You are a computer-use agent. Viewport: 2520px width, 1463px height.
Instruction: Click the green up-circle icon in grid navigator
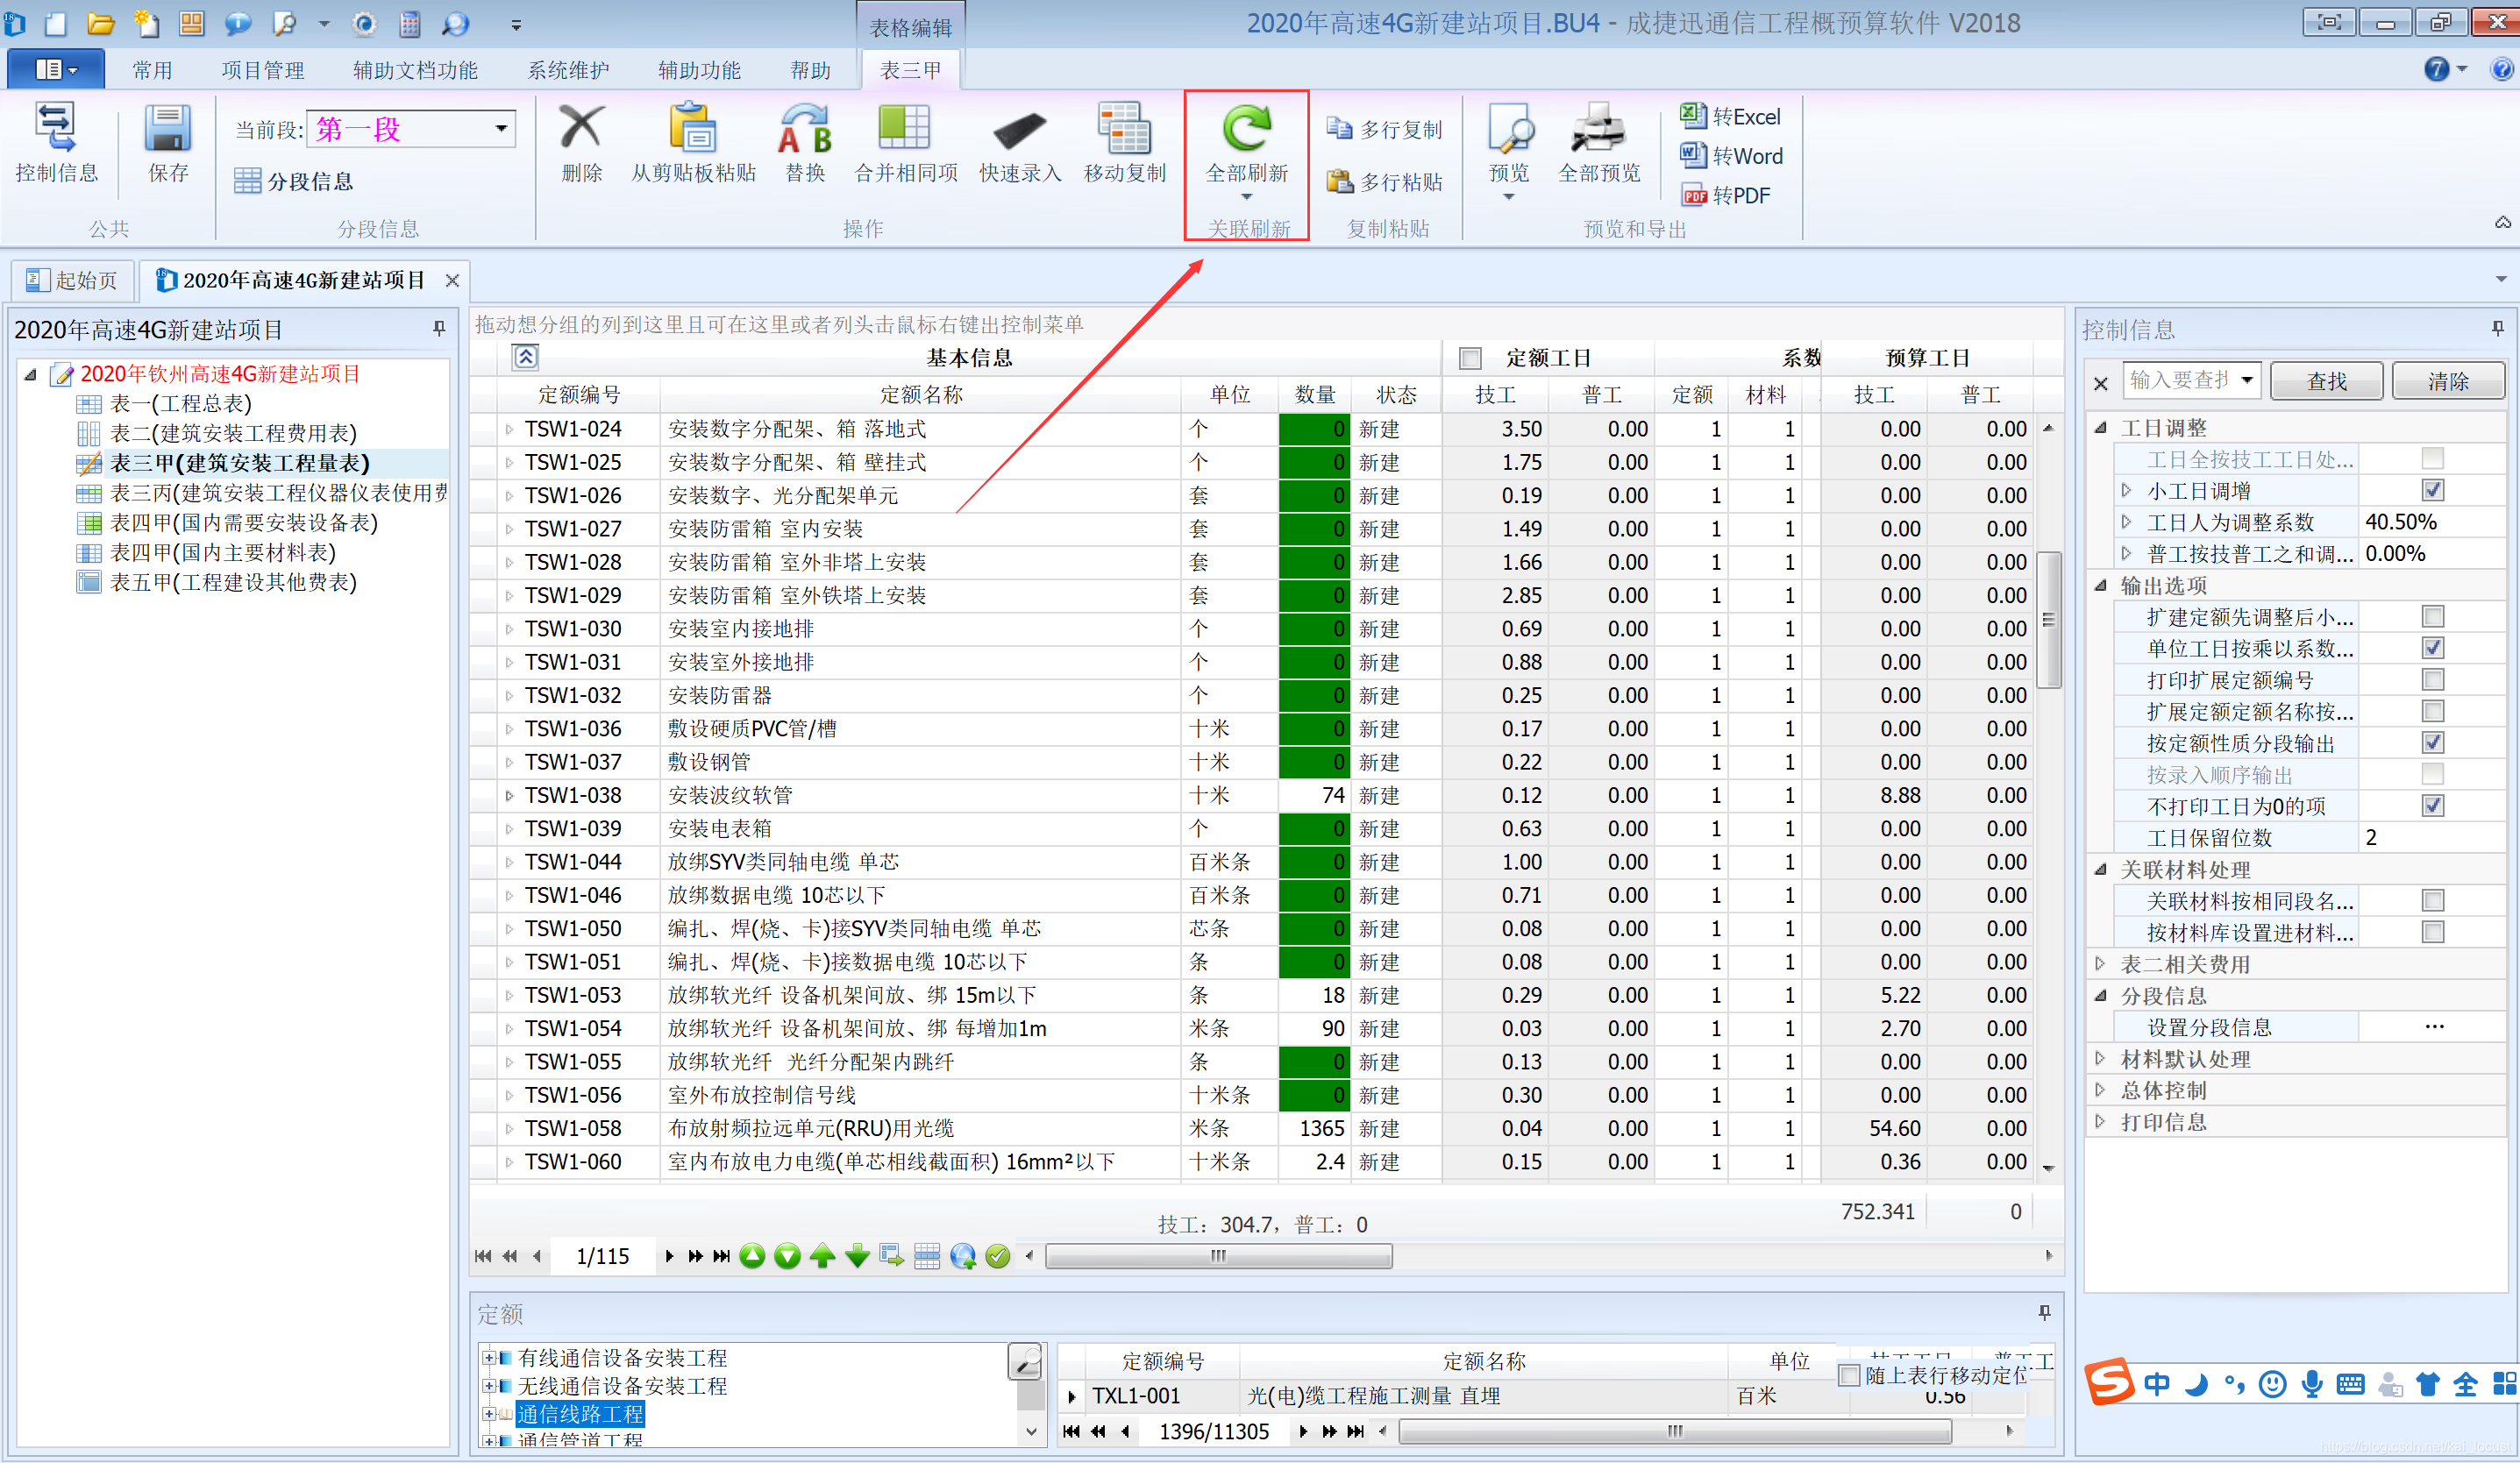click(x=753, y=1256)
